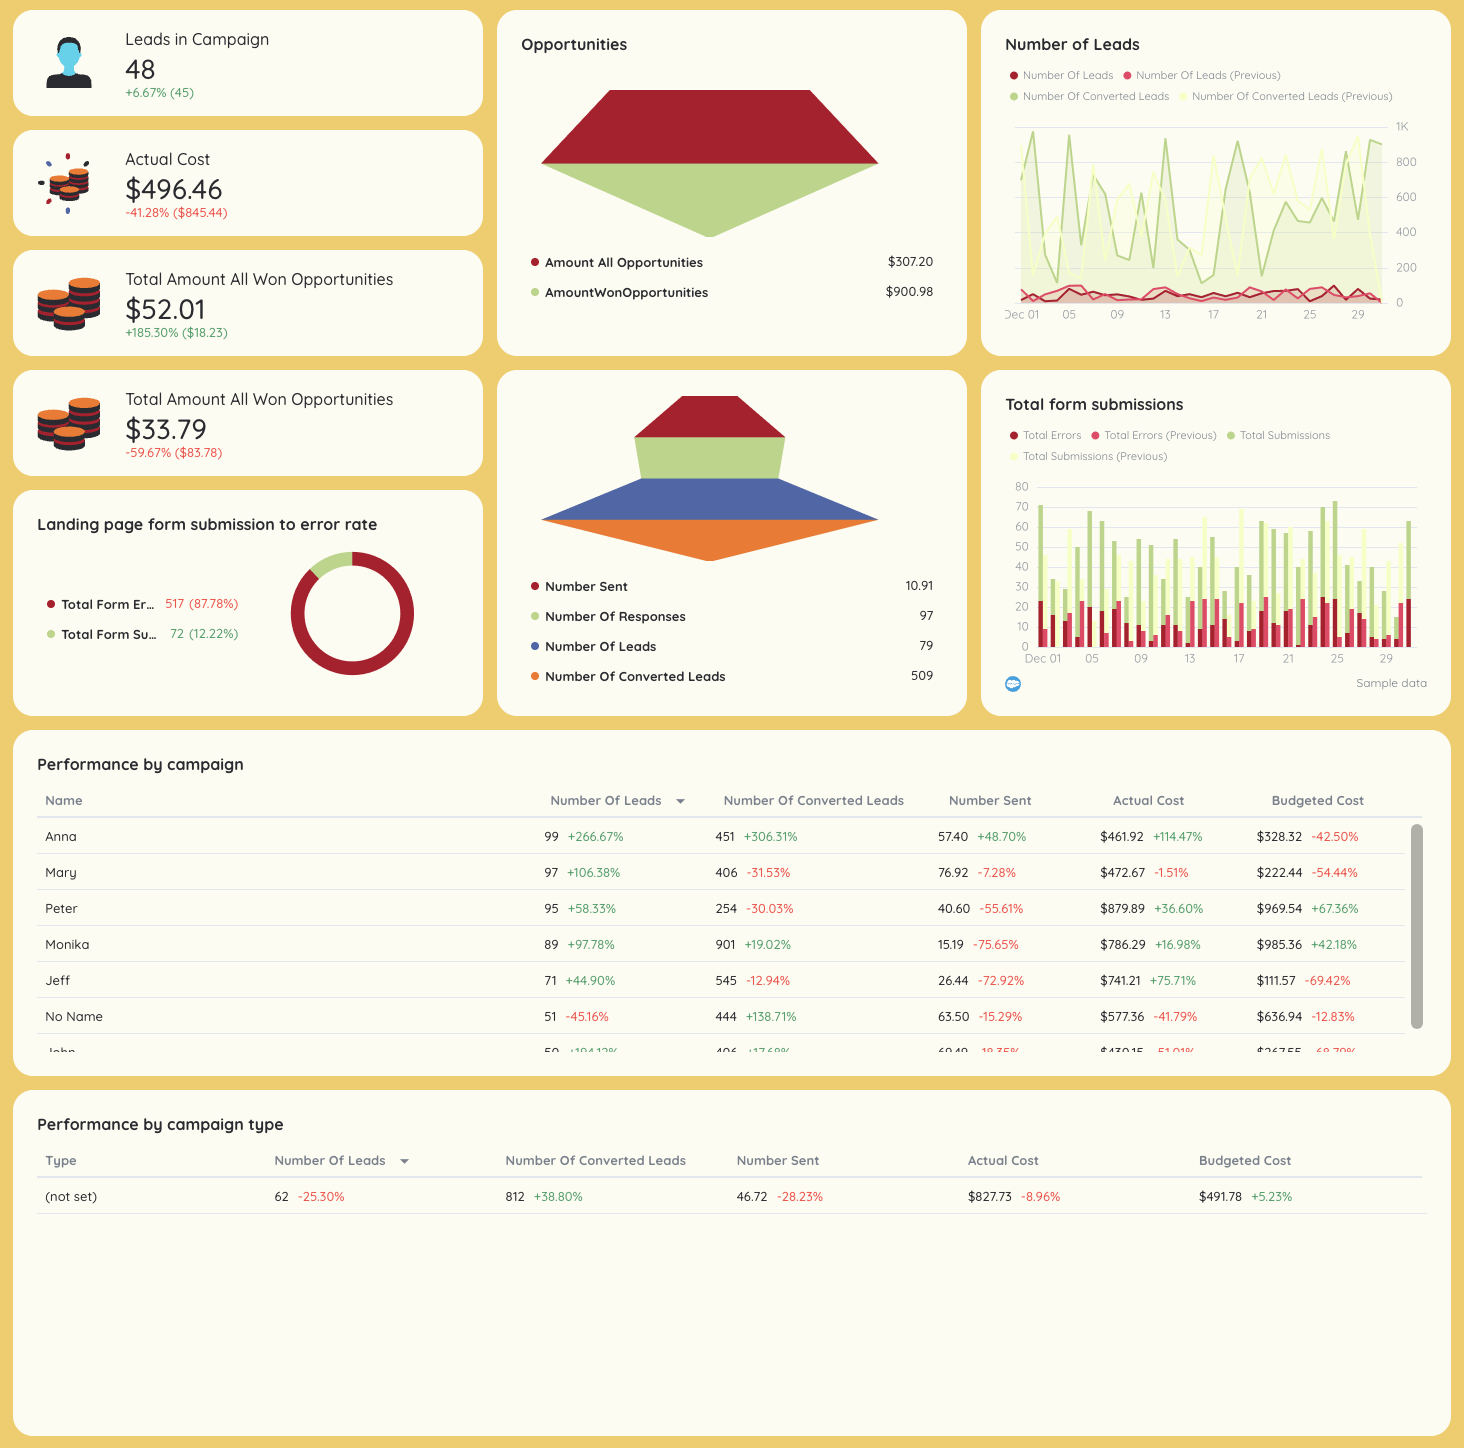The height and width of the screenshot is (1448, 1464).
Task: Click the orange dot beside Number Of Converted Leads
Action: [x=535, y=676]
